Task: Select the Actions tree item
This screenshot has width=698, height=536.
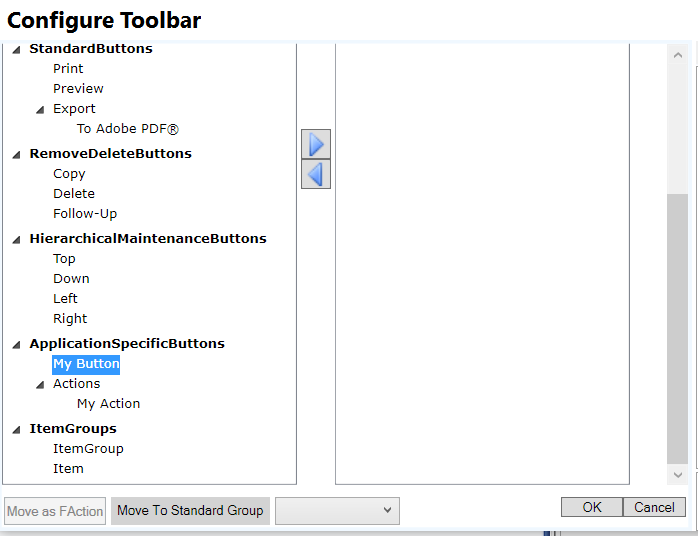Action: coord(77,384)
